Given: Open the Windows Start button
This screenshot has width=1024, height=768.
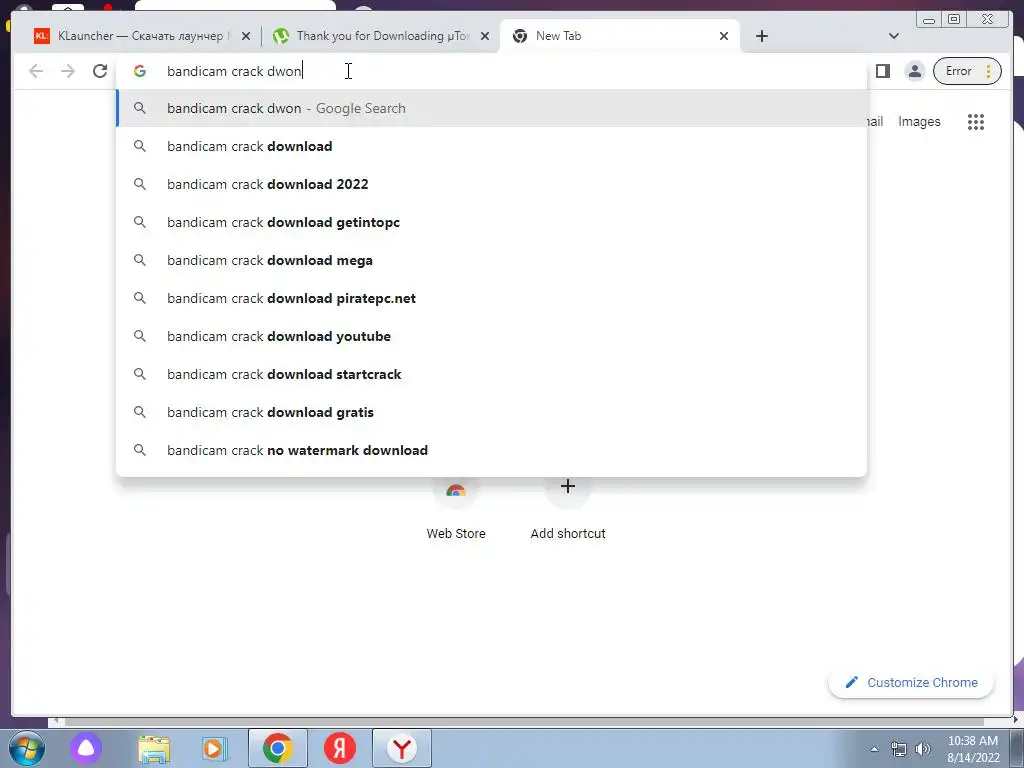Looking at the screenshot, I should tap(27, 748).
